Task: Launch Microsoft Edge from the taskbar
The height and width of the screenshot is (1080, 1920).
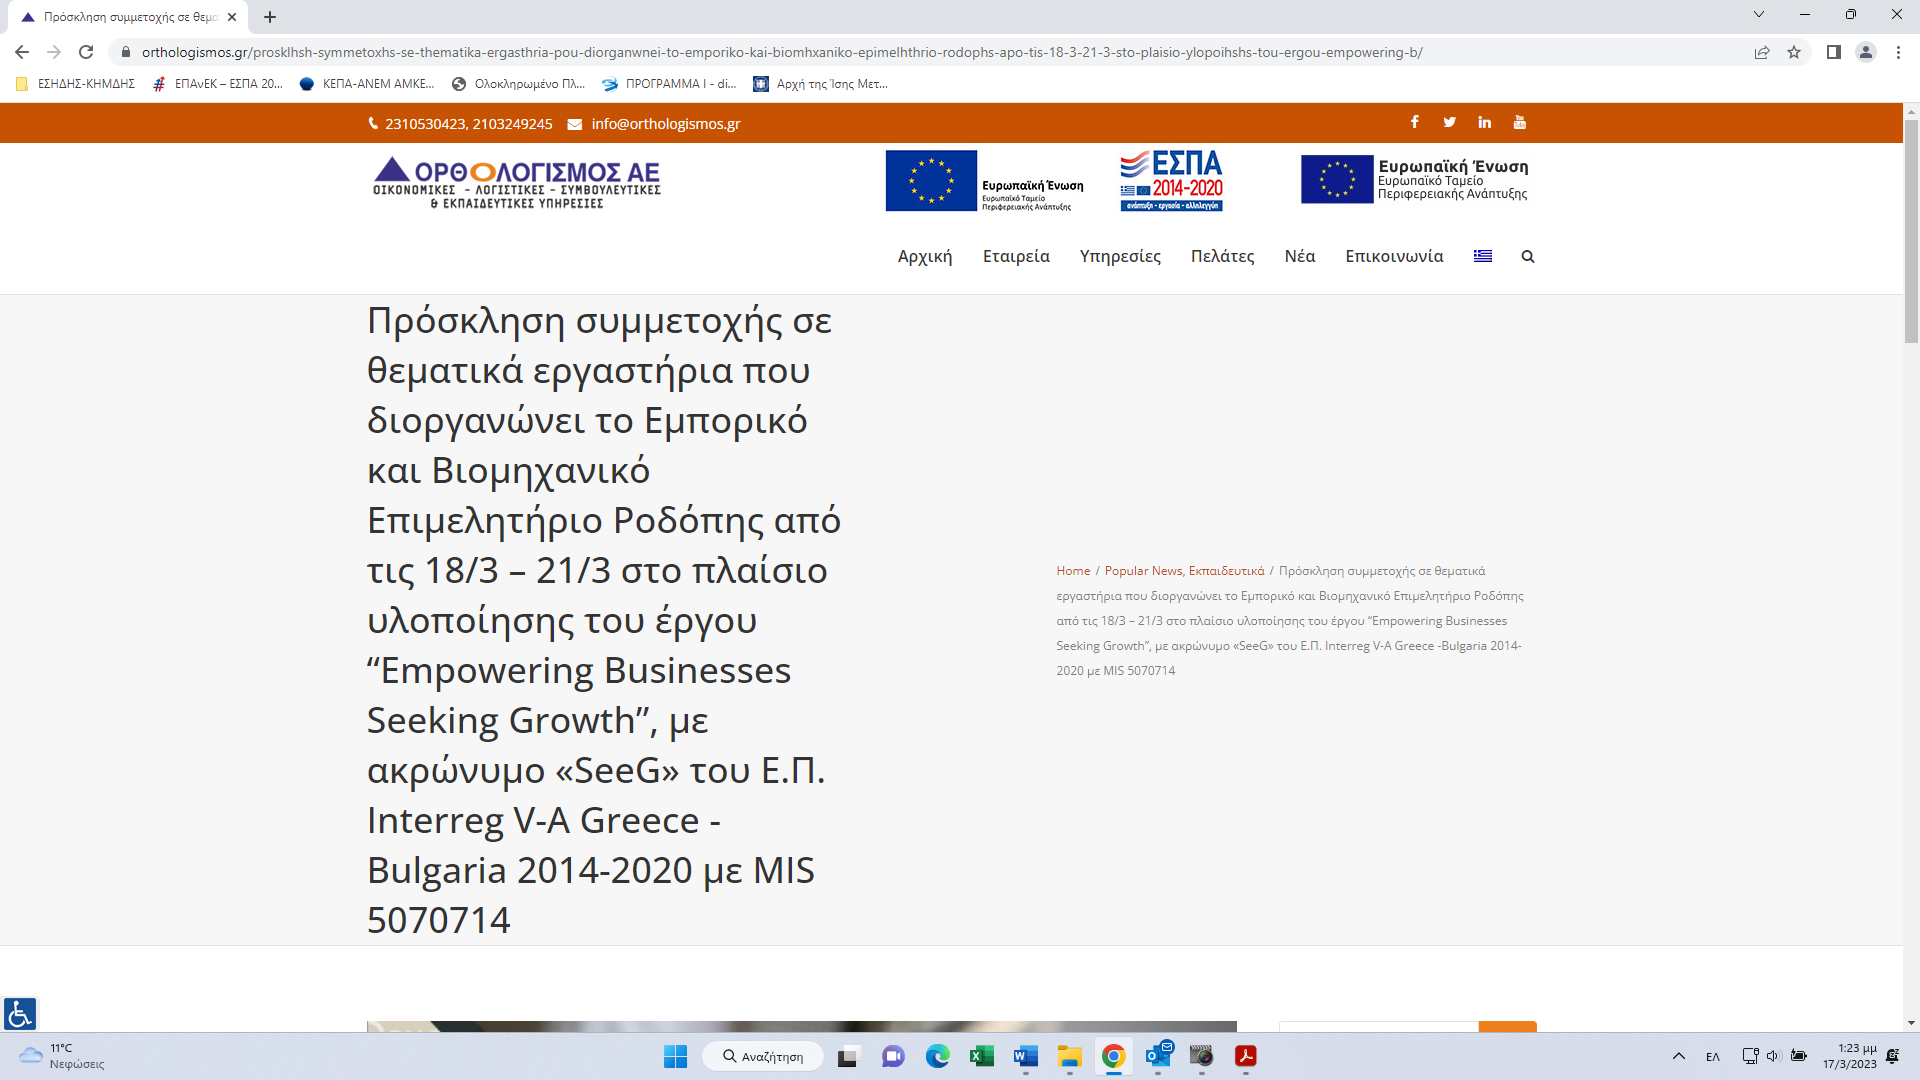Action: point(937,1057)
